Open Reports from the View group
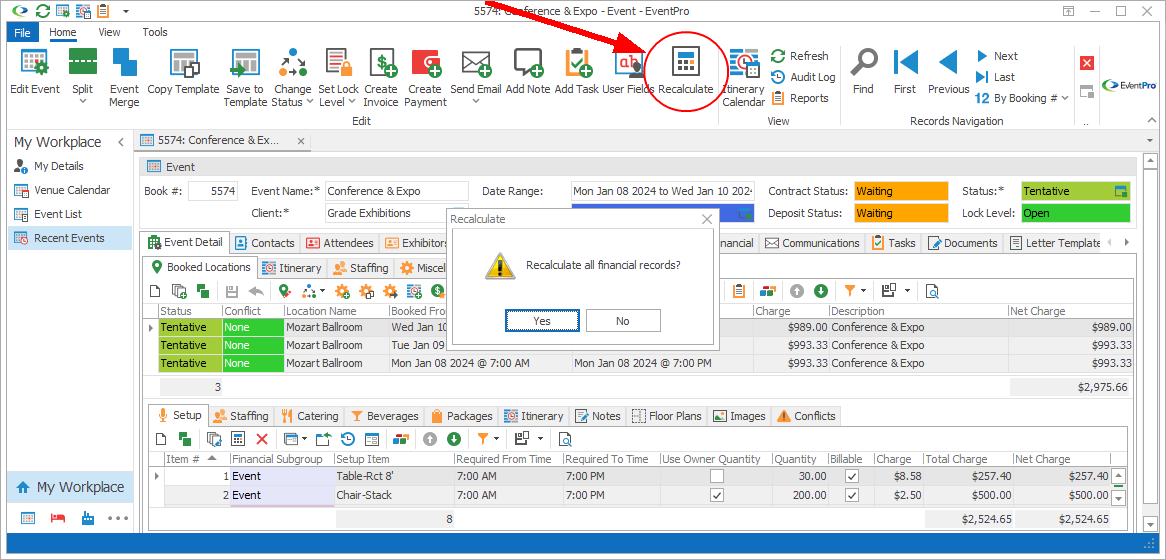The image size is (1166, 560). [799, 97]
